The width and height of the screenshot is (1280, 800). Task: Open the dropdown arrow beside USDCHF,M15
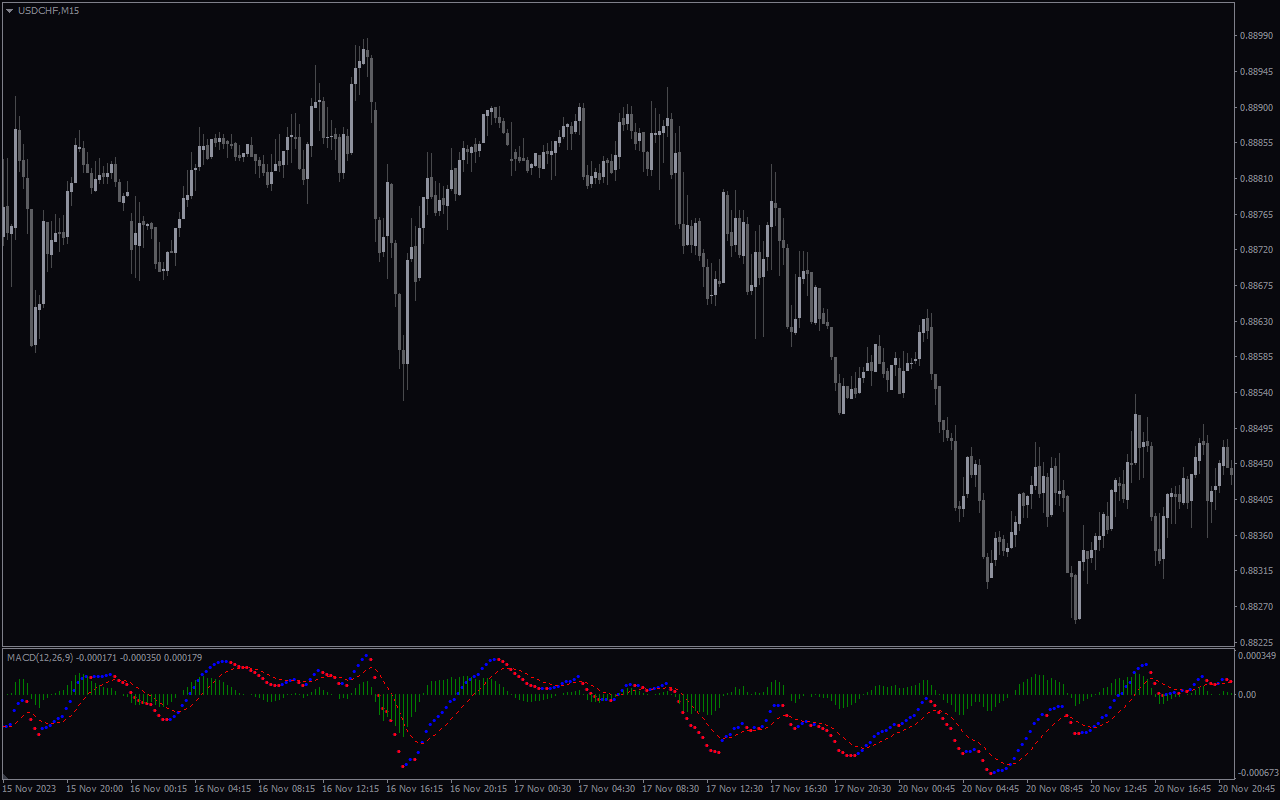click(10, 10)
